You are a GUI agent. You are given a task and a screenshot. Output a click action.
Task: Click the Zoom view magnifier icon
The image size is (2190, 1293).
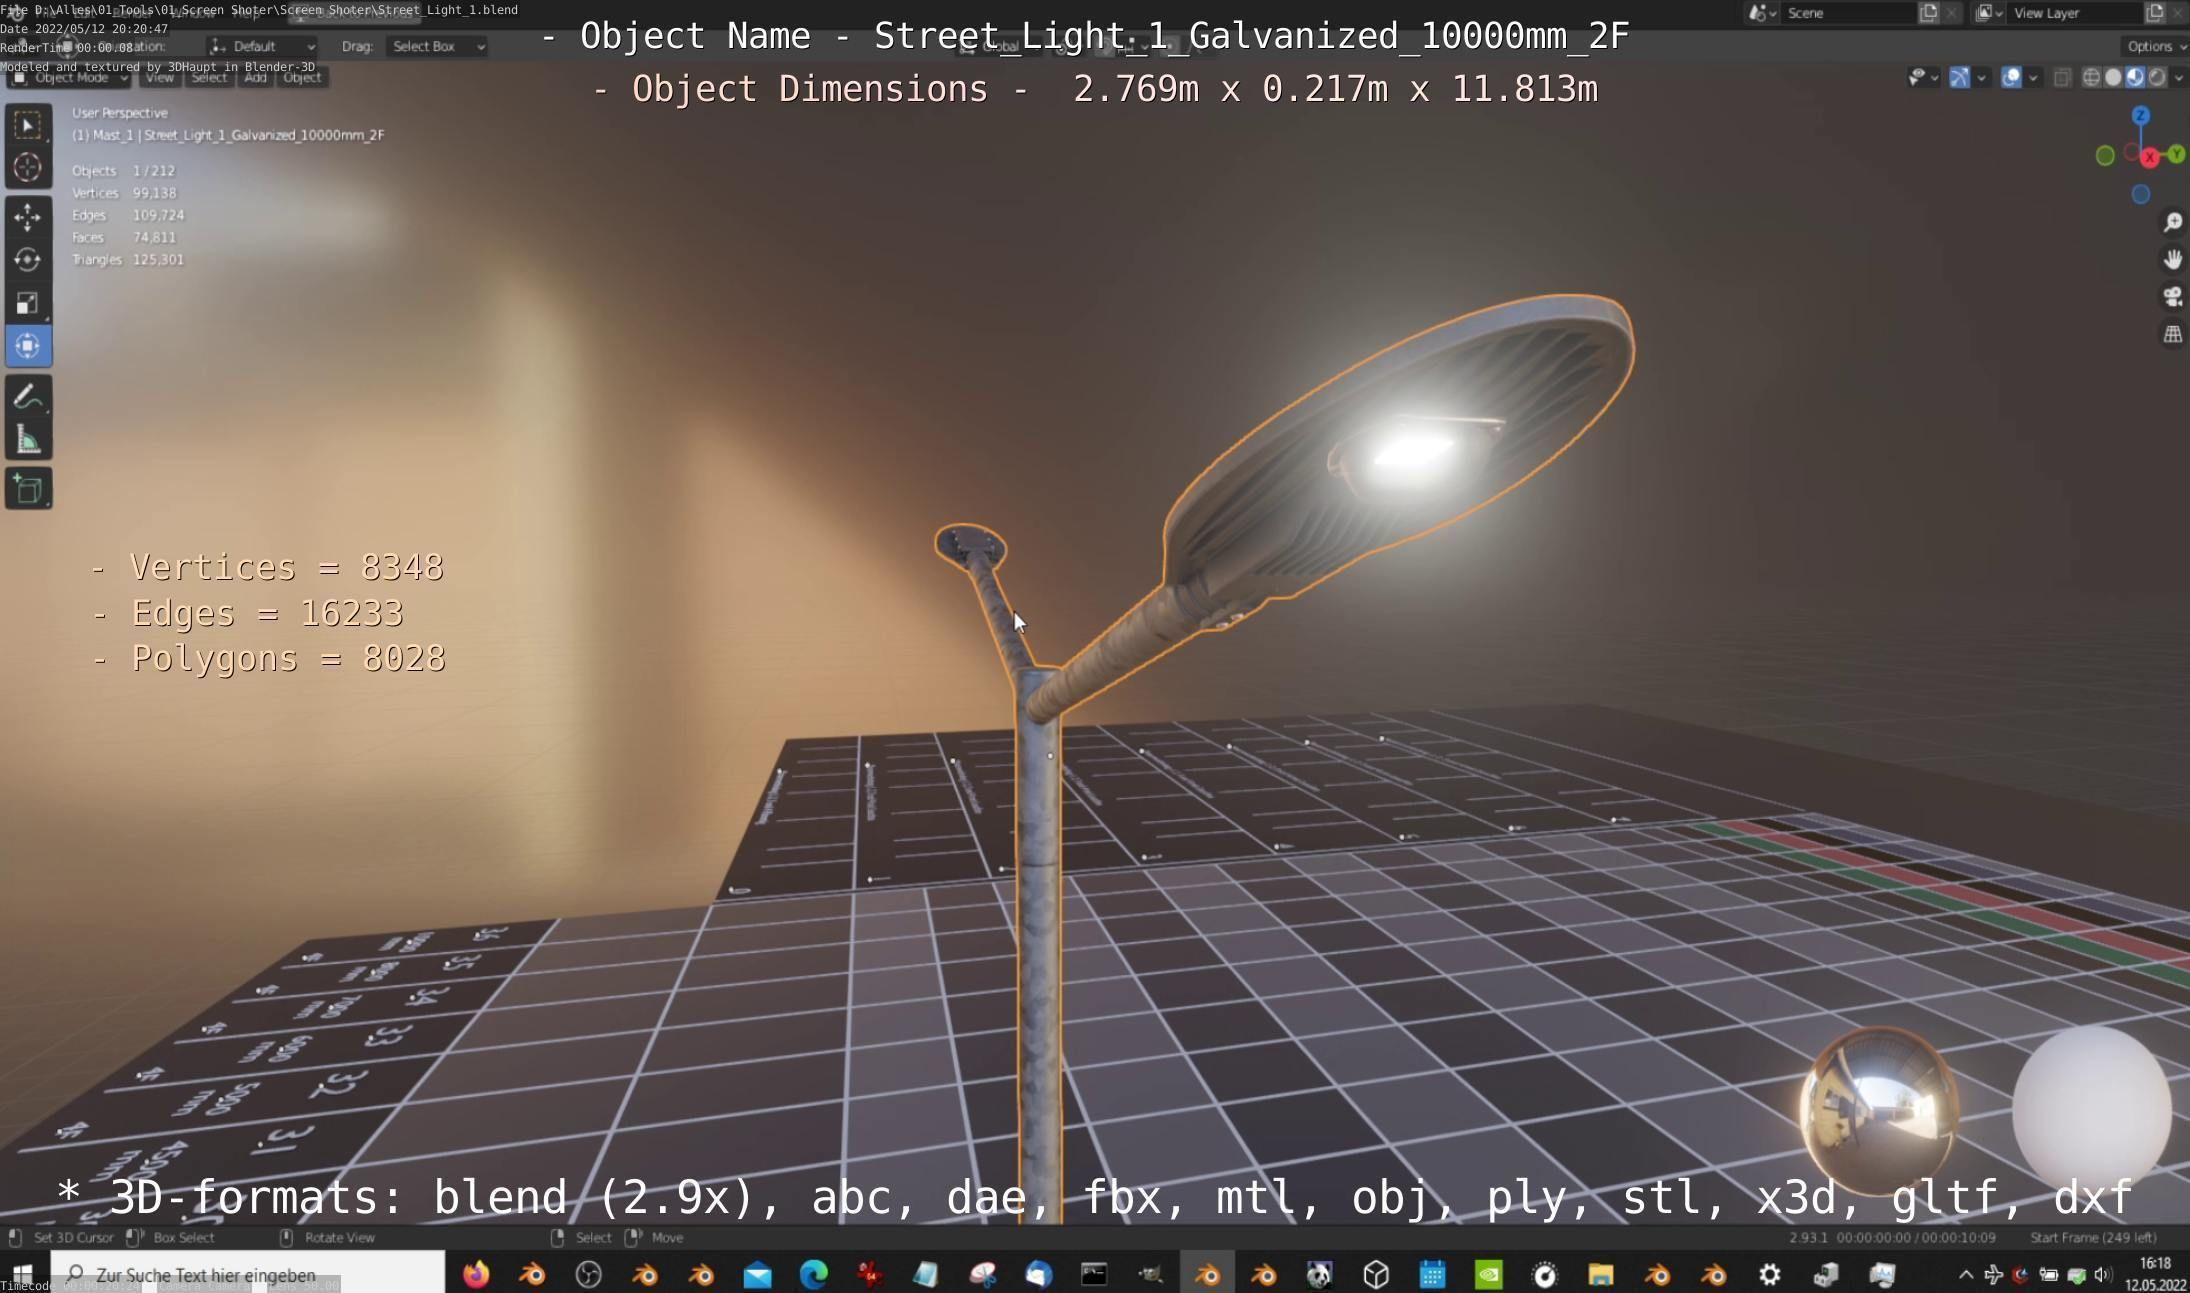tap(2172, 222)
